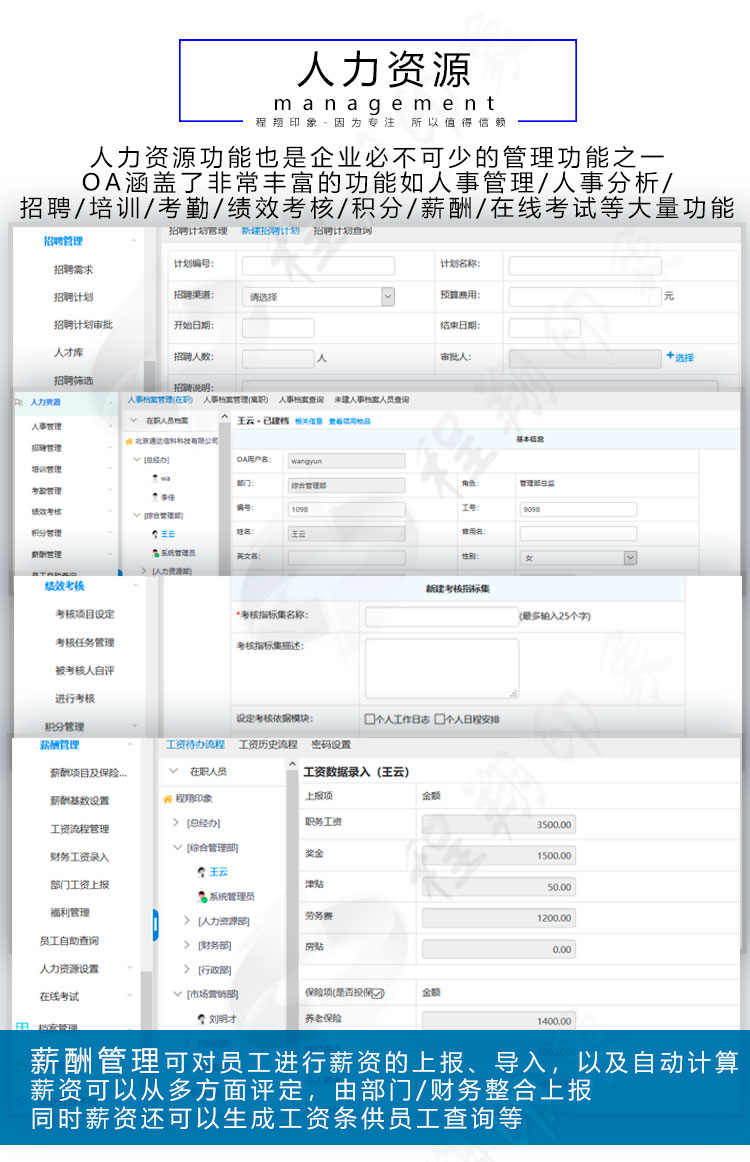Screen dimensions: 750x1162
Task: Click the 相关信息 link
Action: click(308, 421)
